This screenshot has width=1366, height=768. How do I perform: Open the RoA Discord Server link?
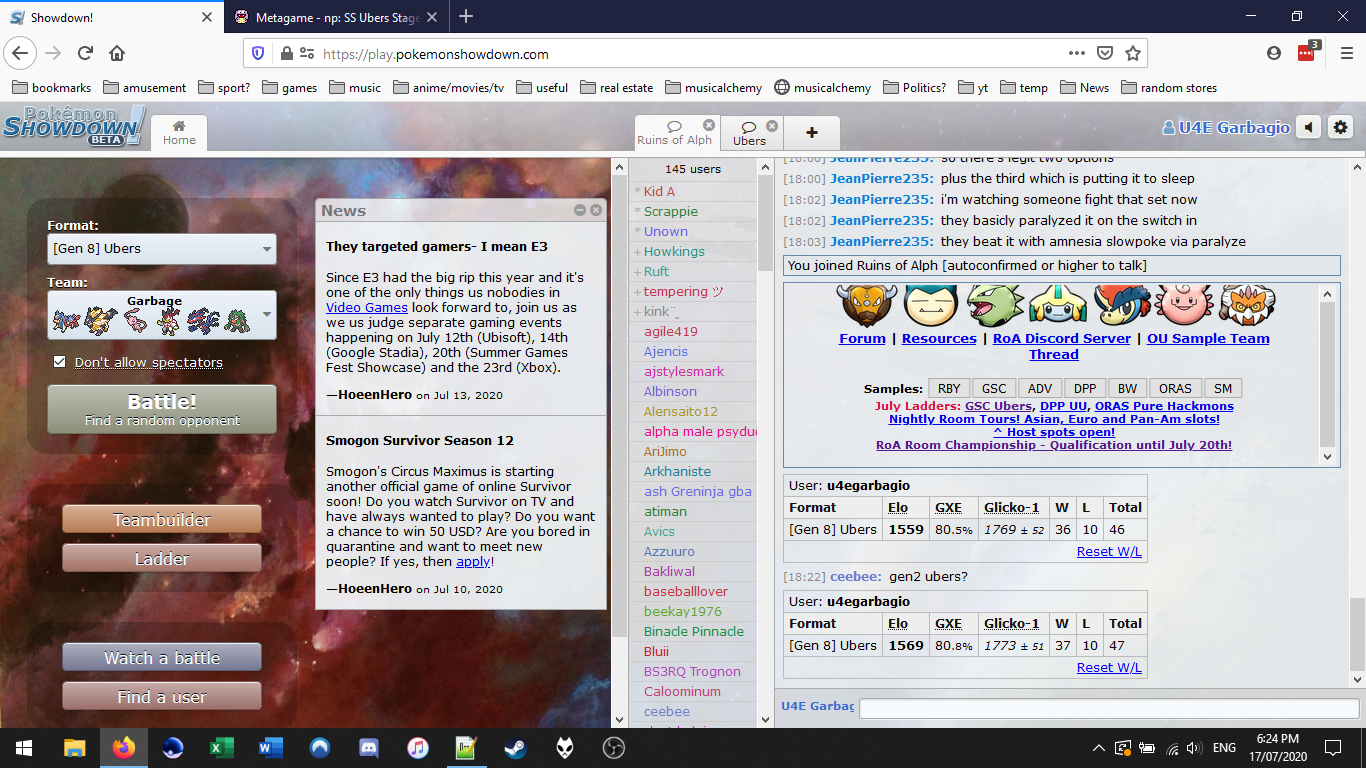pos(1064,339)
